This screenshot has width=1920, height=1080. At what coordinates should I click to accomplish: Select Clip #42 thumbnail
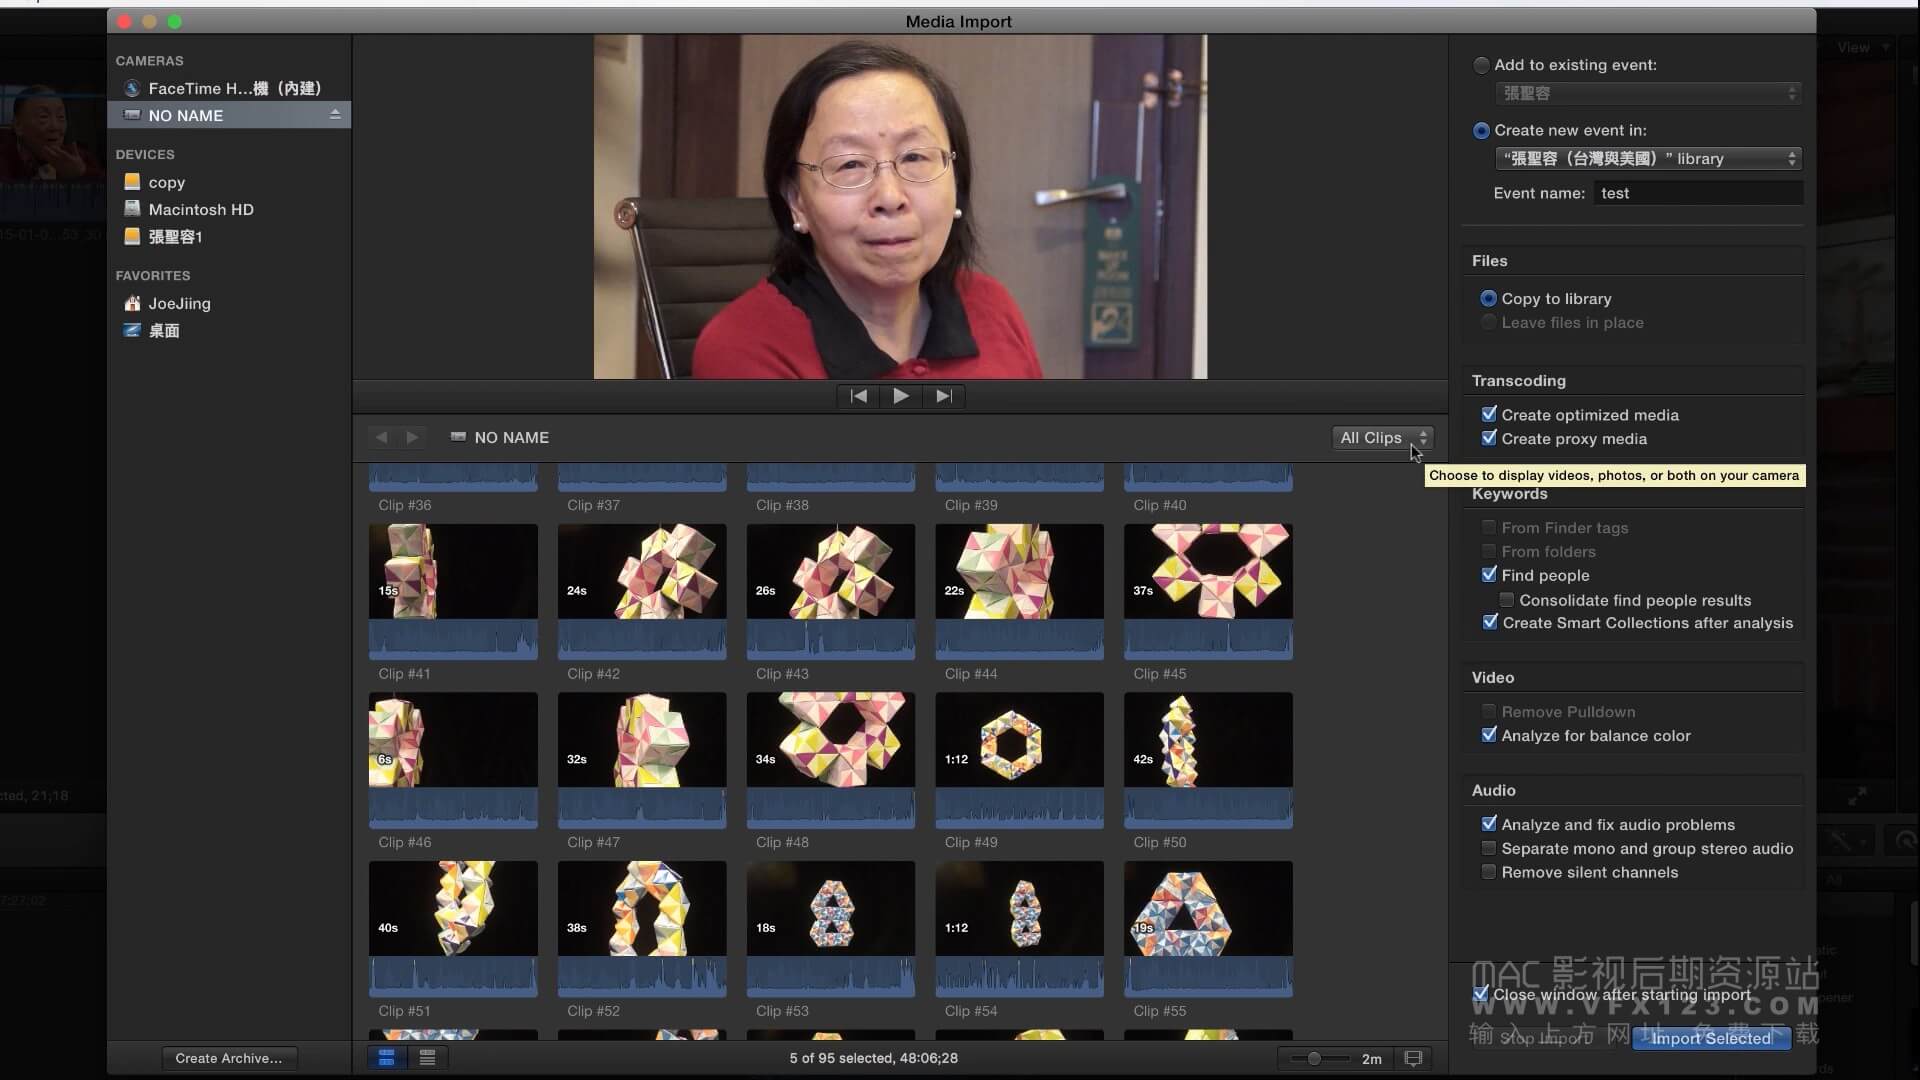642,590
